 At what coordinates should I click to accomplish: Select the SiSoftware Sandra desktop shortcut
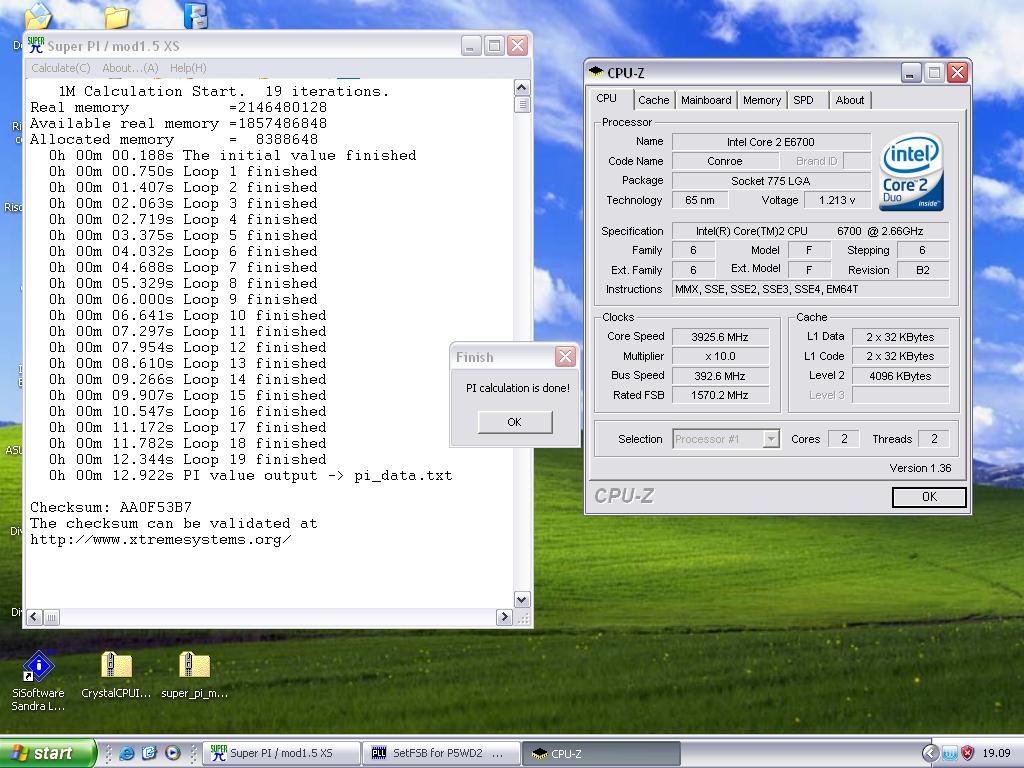pos(39,680)
